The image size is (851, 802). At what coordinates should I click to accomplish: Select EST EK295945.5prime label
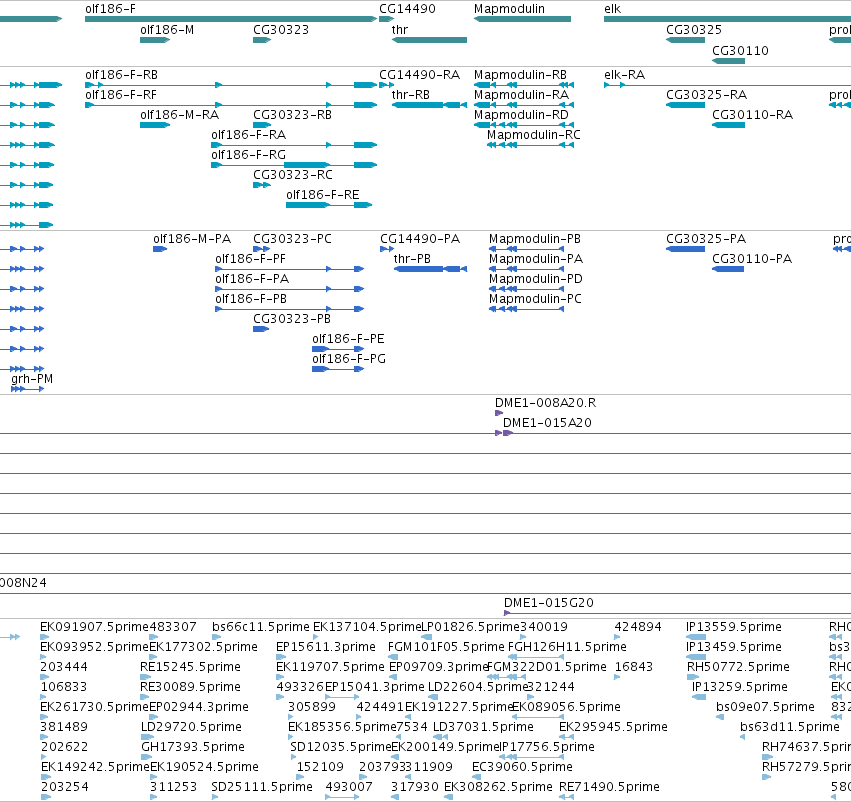click(x=613, y=727)
